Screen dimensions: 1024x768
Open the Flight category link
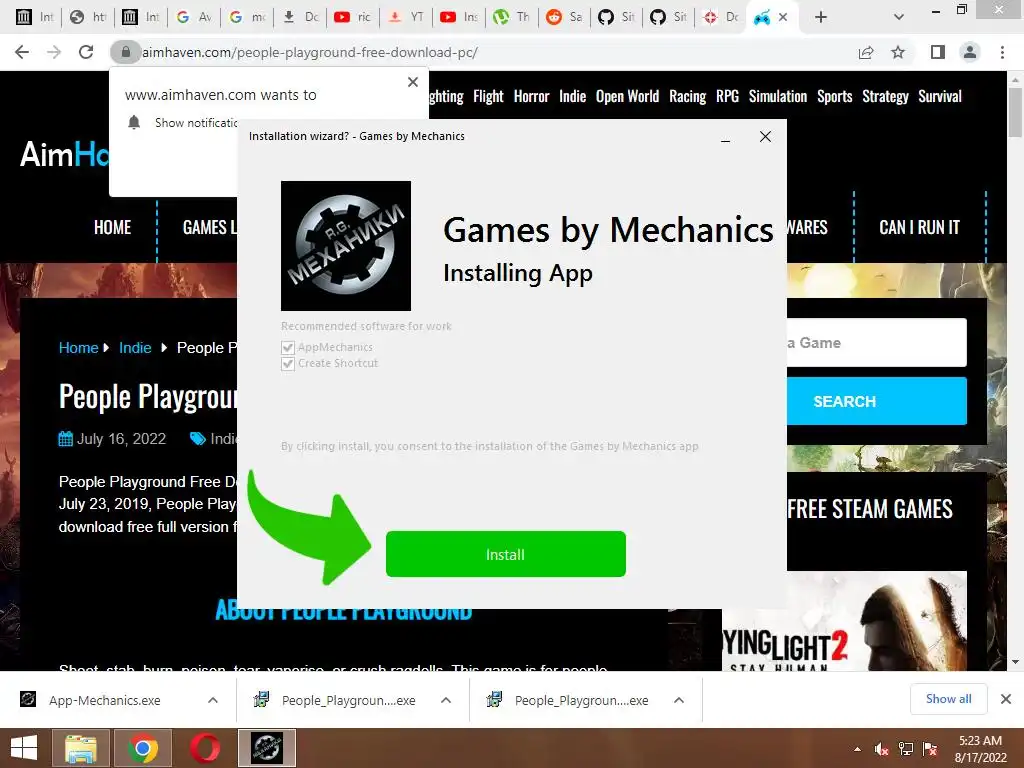488,97
